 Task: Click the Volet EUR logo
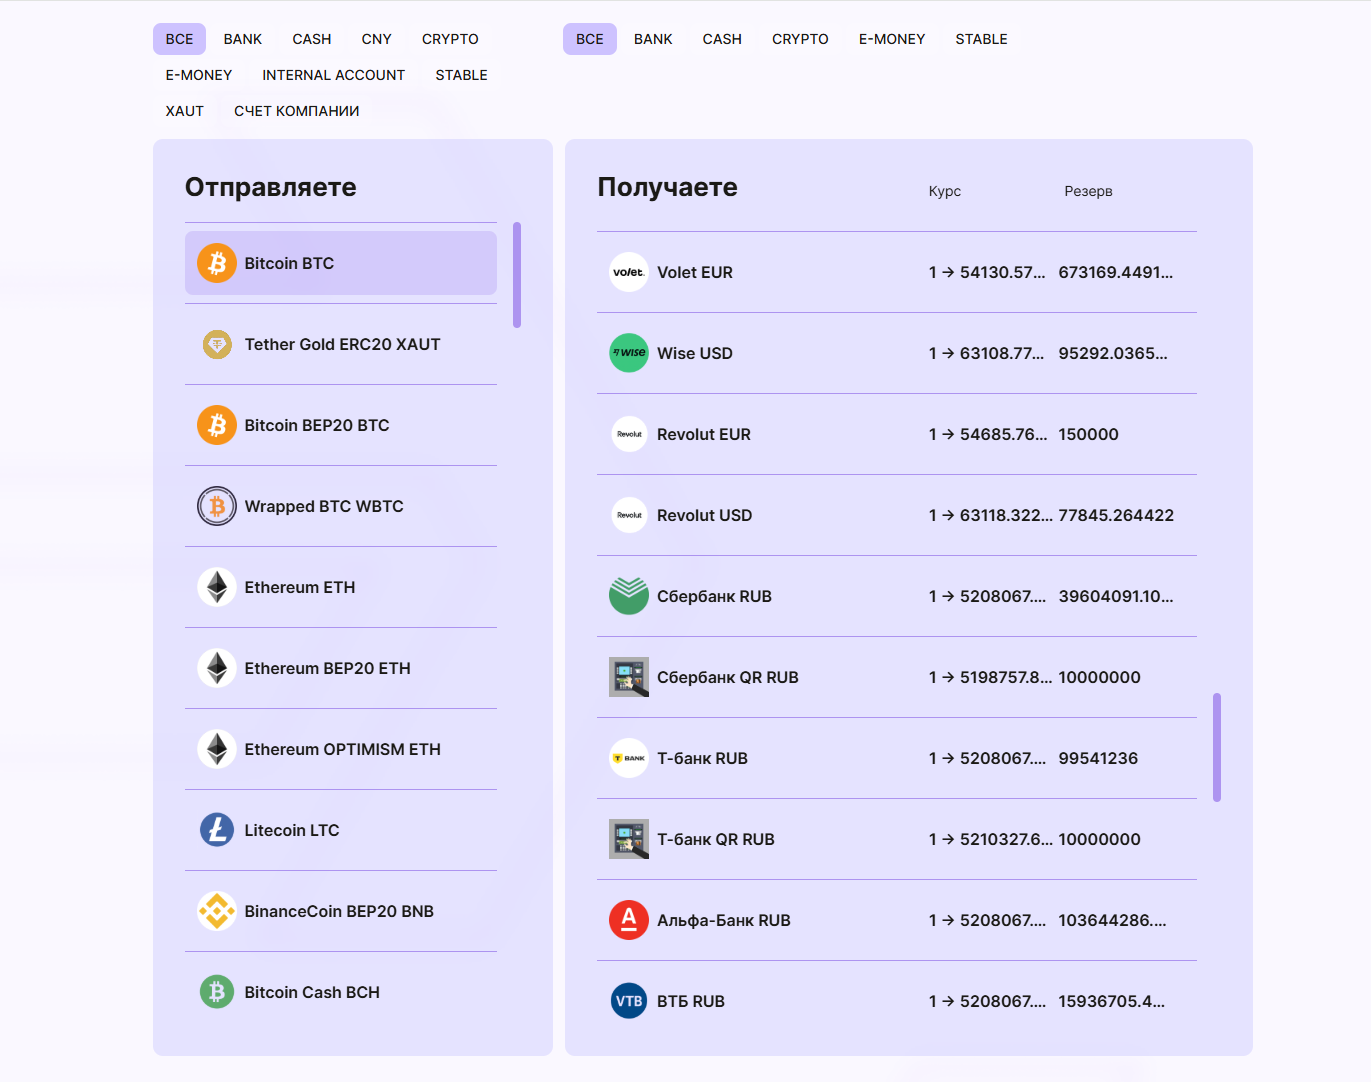(629, 272)
